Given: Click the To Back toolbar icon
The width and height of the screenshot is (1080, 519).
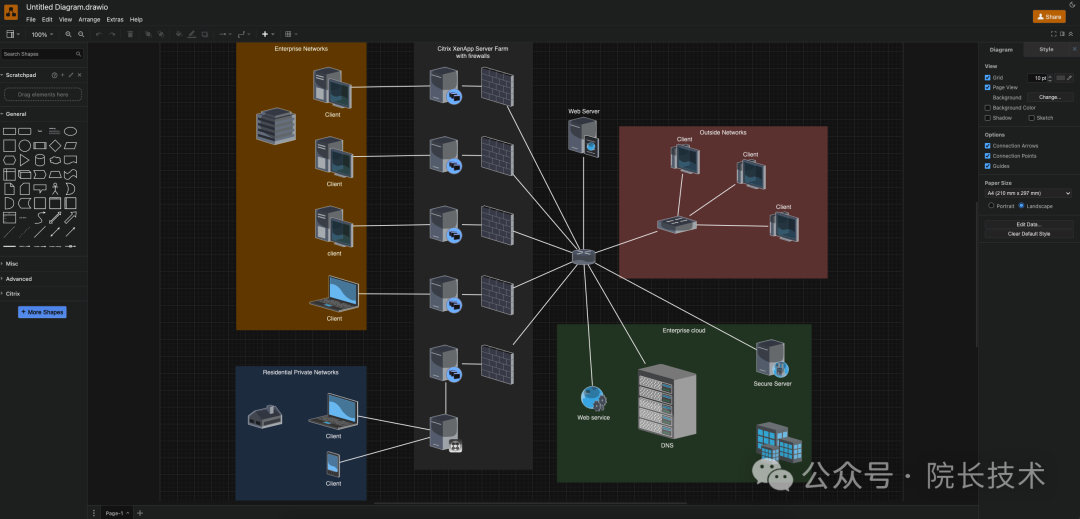Looking at the screenshot, I should pyautogui.click(x=160, y=34).
